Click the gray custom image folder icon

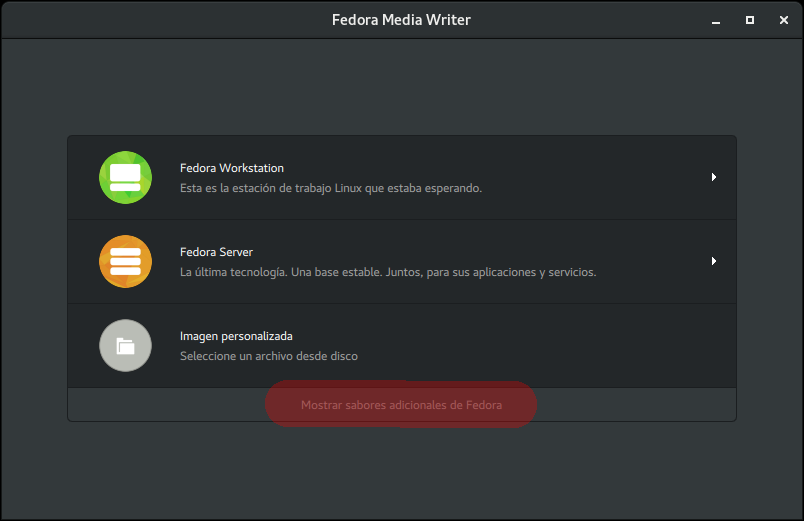125,346
